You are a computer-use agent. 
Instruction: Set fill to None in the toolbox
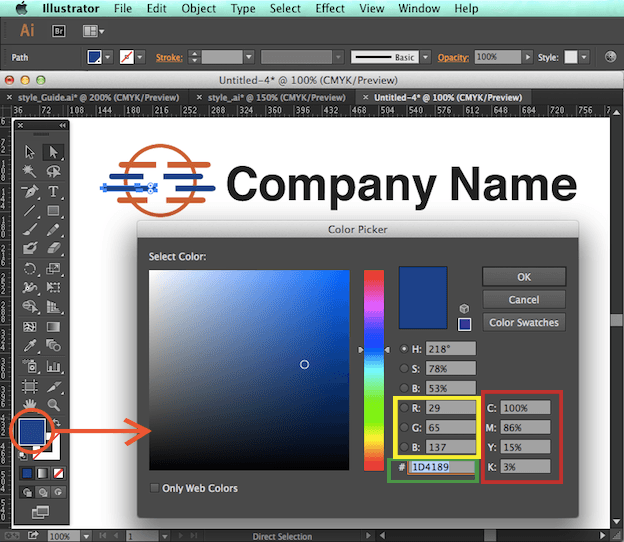[x=58, y=473]
